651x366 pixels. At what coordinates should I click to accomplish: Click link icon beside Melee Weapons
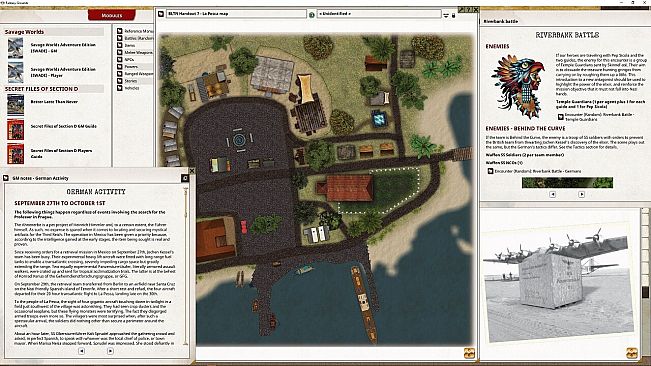point(120,52)
